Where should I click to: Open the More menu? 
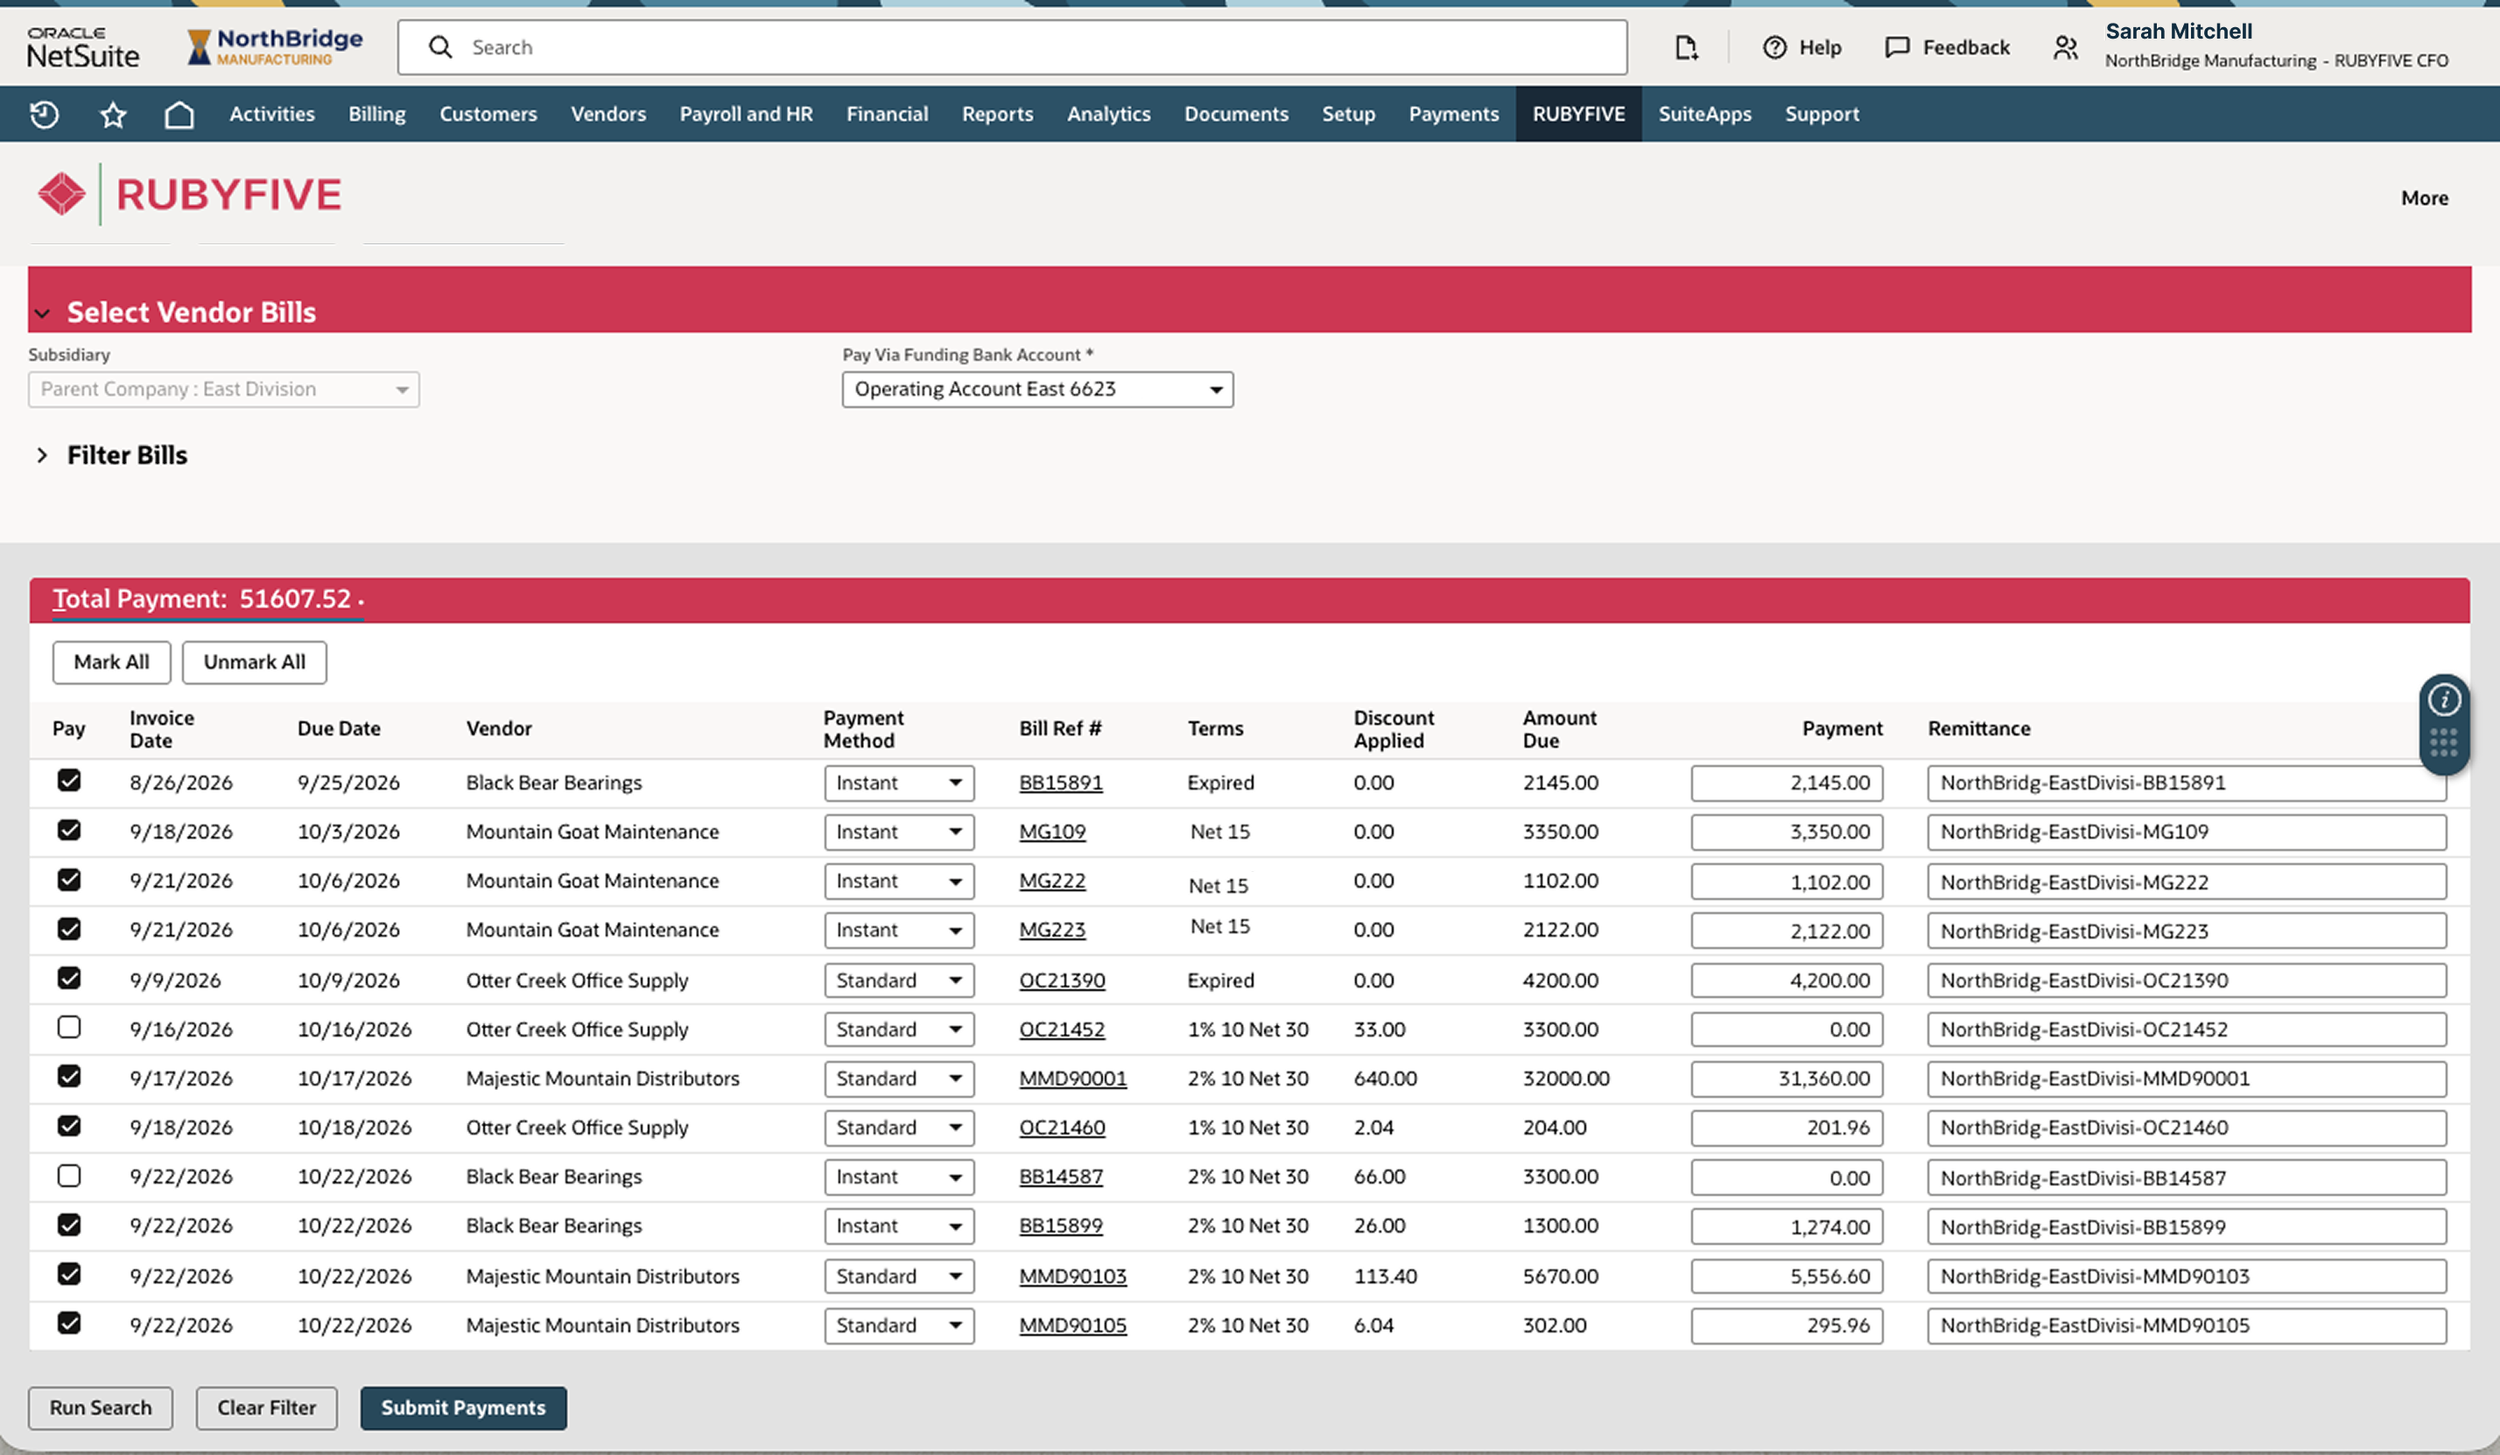[x=2424, y=198]
